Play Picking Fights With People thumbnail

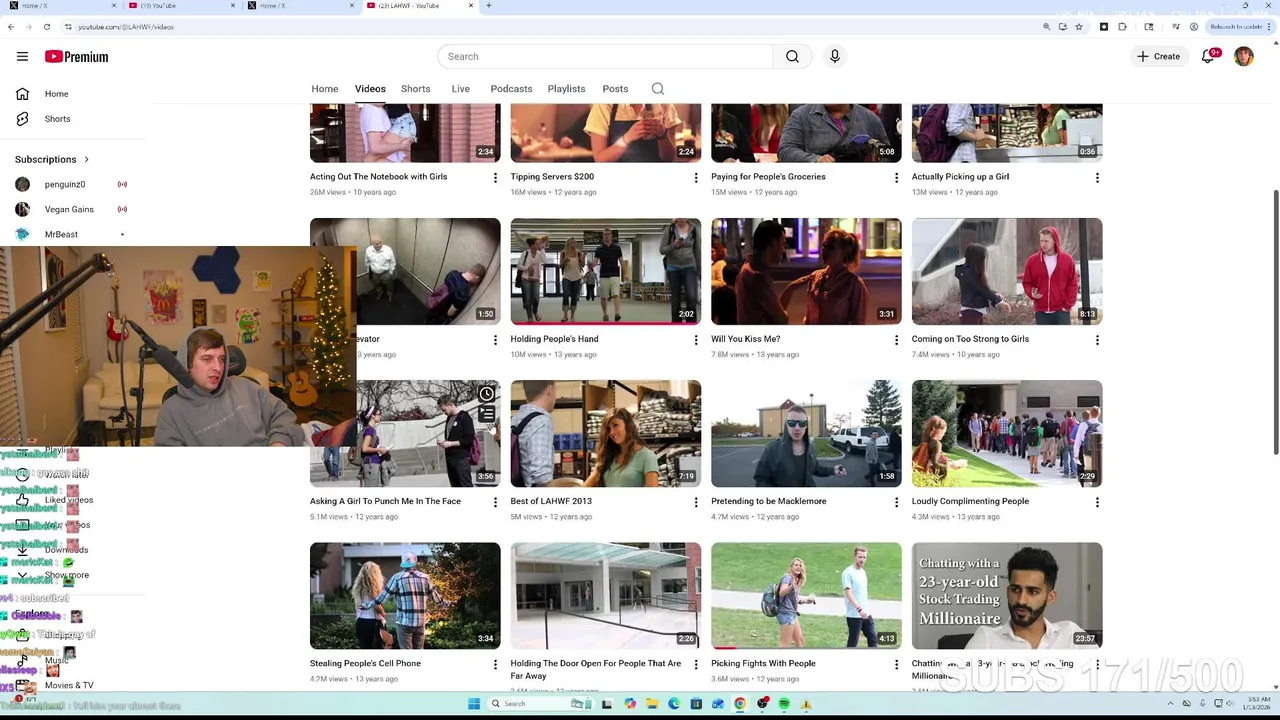[x=806, y=596]
